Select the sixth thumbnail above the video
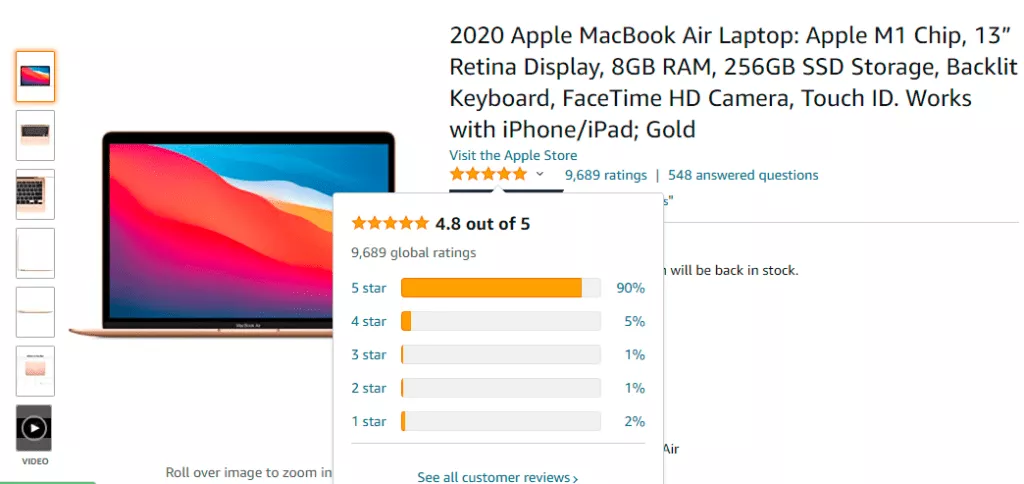The width and height of the screenshot is (1024, 484). [35, 371]
